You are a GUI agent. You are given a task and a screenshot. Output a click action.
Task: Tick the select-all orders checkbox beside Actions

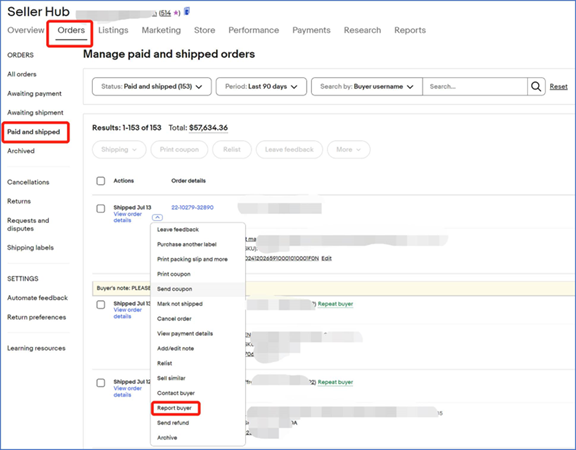tap(101, 181)
